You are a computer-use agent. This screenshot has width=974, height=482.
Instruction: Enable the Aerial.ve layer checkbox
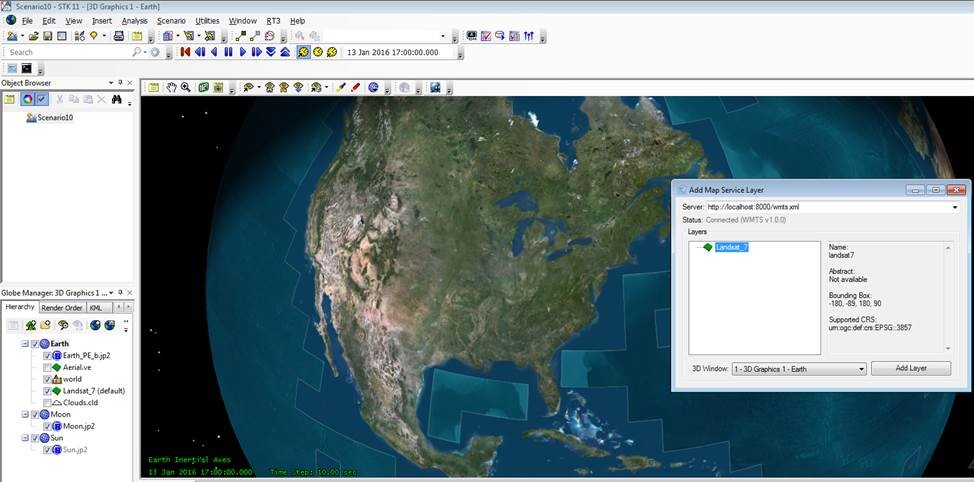click(47, 368)
